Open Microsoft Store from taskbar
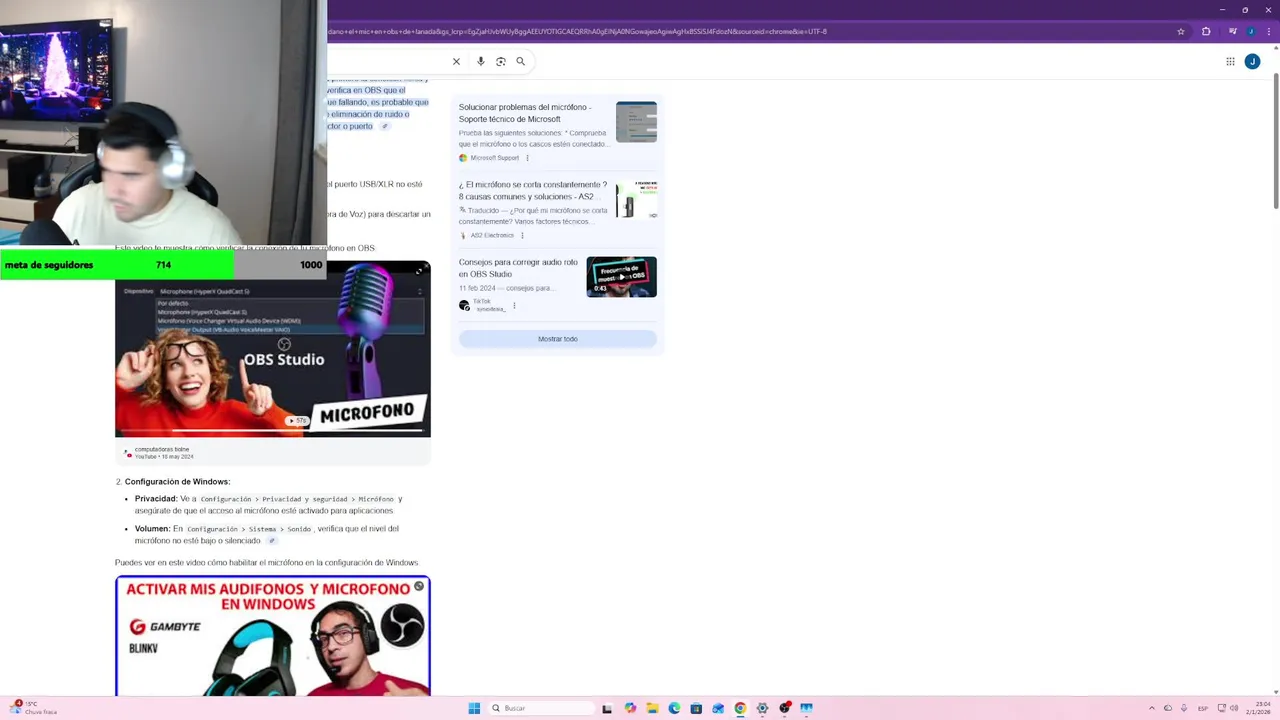This screenshot has width=1280, height=720. click(x=696, y=708)
